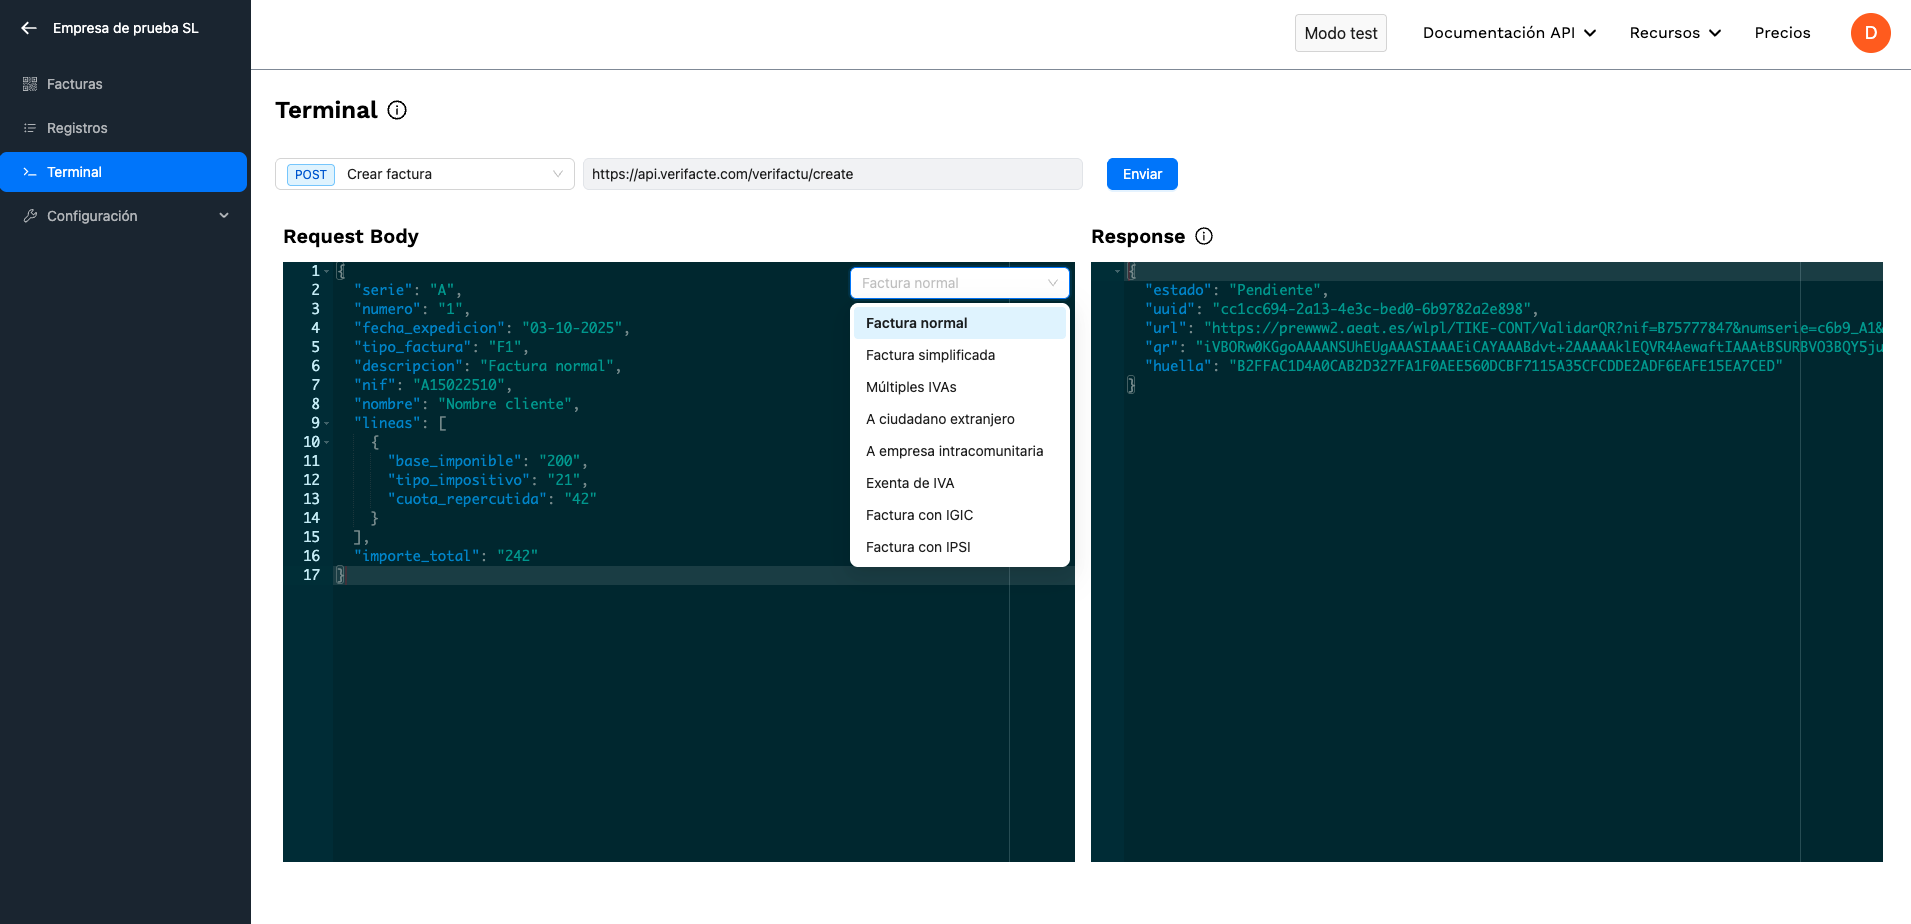Open the Documentación API menu
The height and width of the screenshot is (924, 1911).
click(1508, 33)
